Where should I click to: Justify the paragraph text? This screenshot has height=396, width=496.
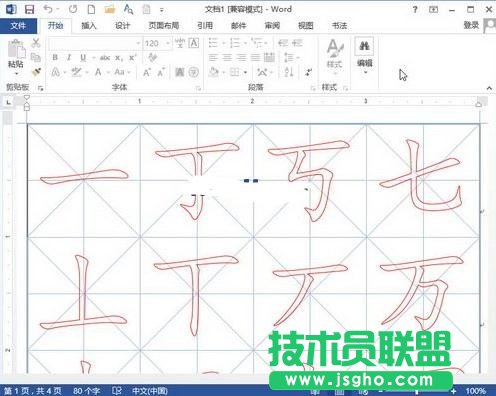[255, 58]
